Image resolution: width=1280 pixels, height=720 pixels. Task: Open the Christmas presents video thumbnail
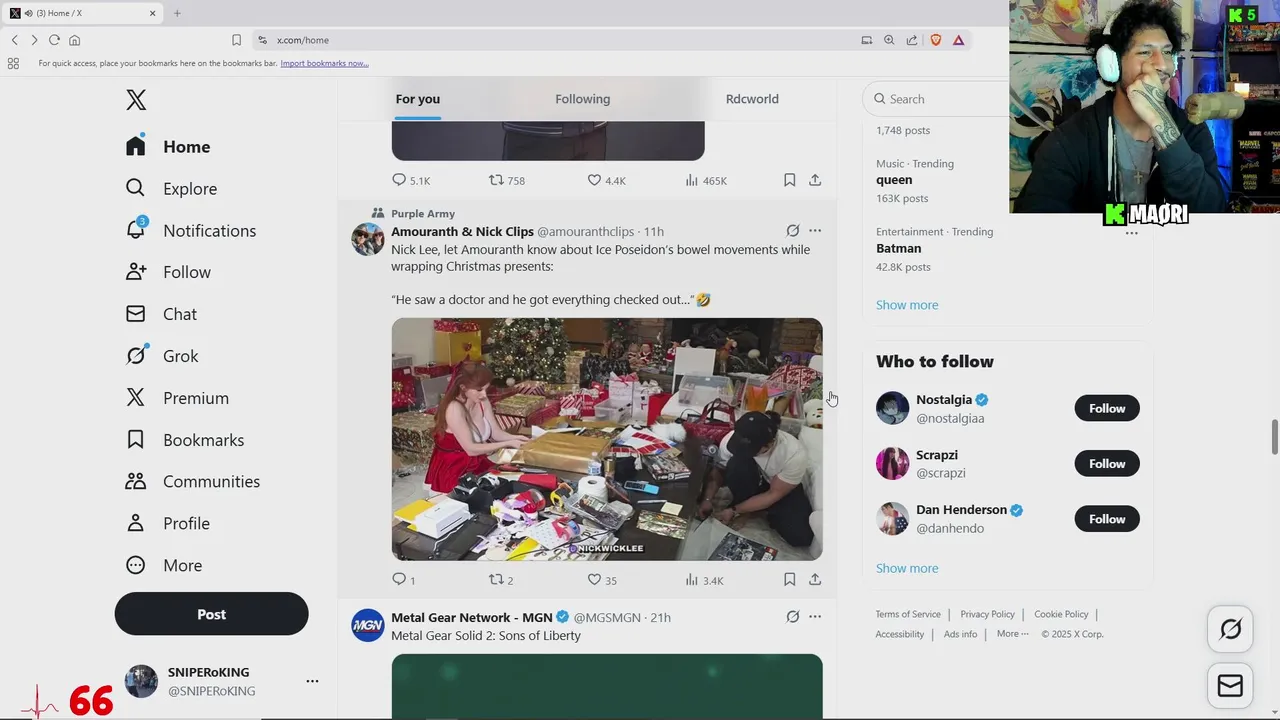tap(607, 439)
